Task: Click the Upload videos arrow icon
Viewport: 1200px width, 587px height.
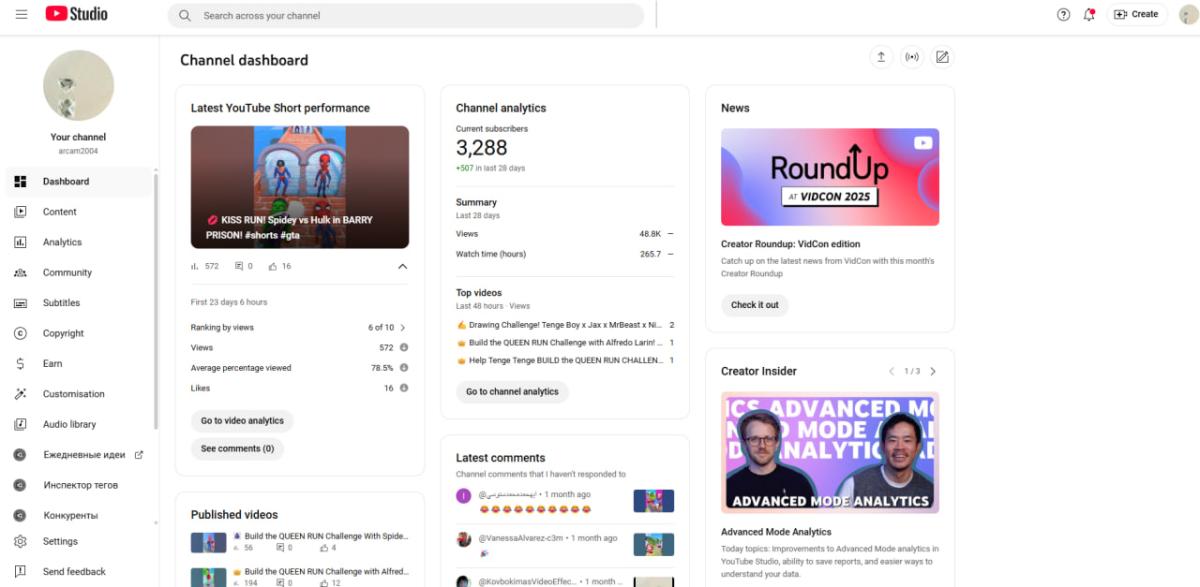Action: 881,57
